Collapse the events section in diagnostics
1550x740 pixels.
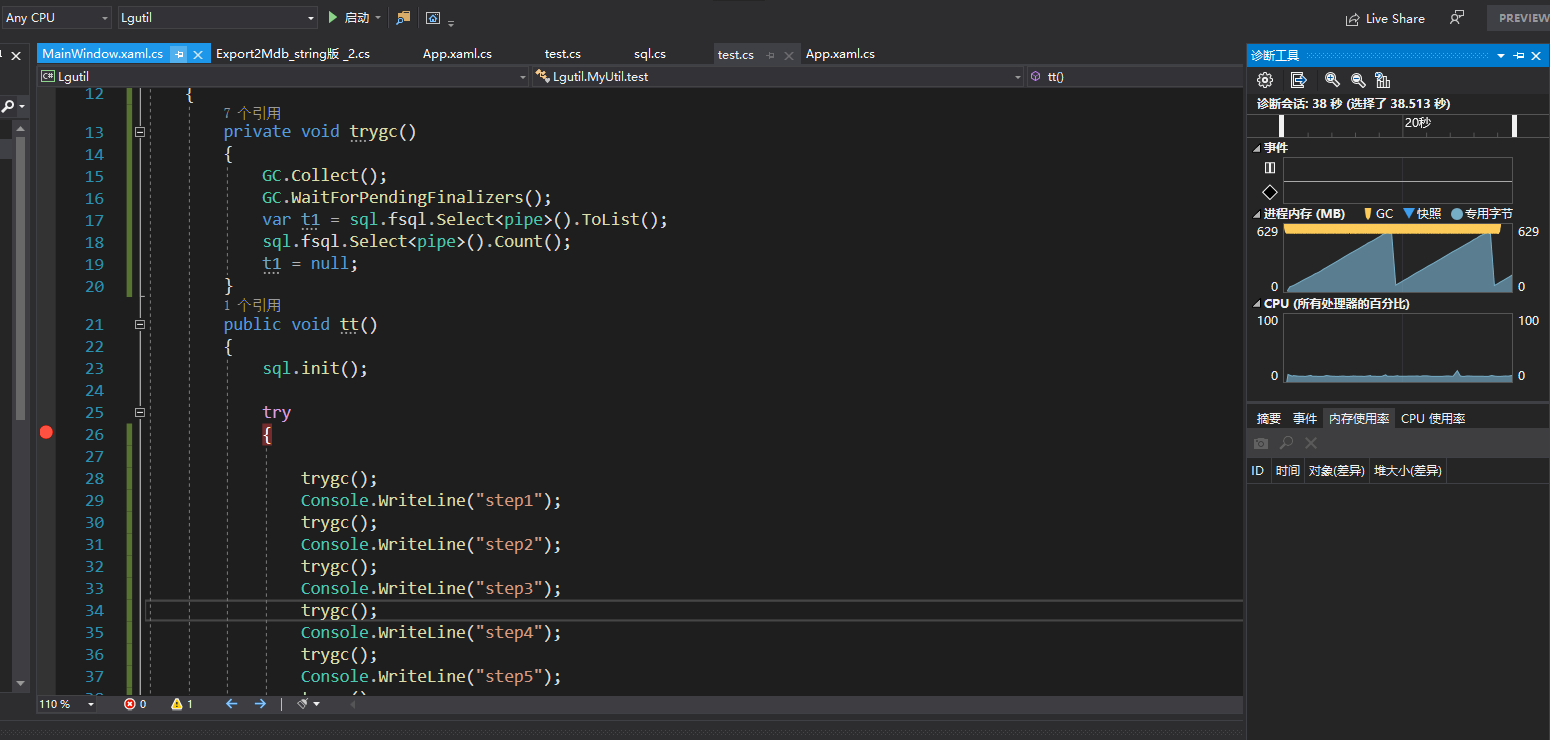coord(1257,147)
